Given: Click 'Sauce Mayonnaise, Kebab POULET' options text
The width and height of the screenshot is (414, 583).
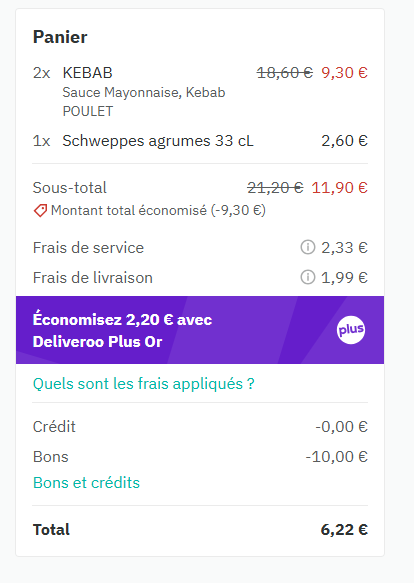Looking at the screenshot, I should (x=144, y=102).
